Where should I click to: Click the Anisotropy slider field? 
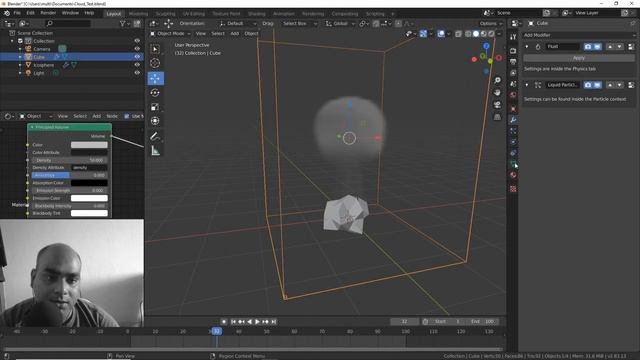click(x=70, y=175)
